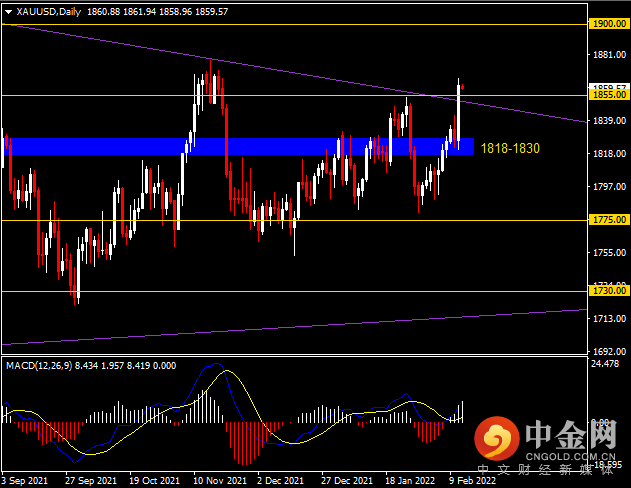Select the XAUUSD,Daily chart title text
This screenshot has height=488, width=631.
49,12
